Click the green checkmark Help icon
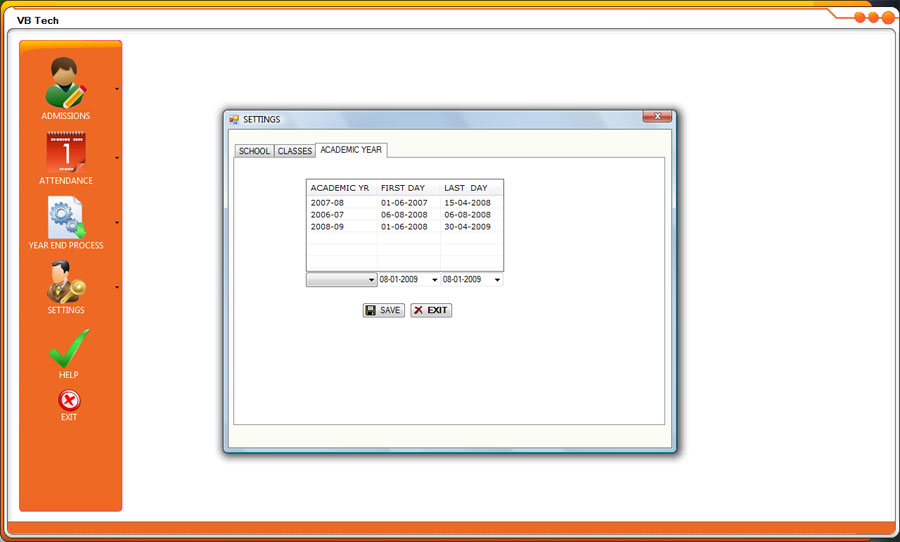Screen dimensions: 900x542 point(69,349)
